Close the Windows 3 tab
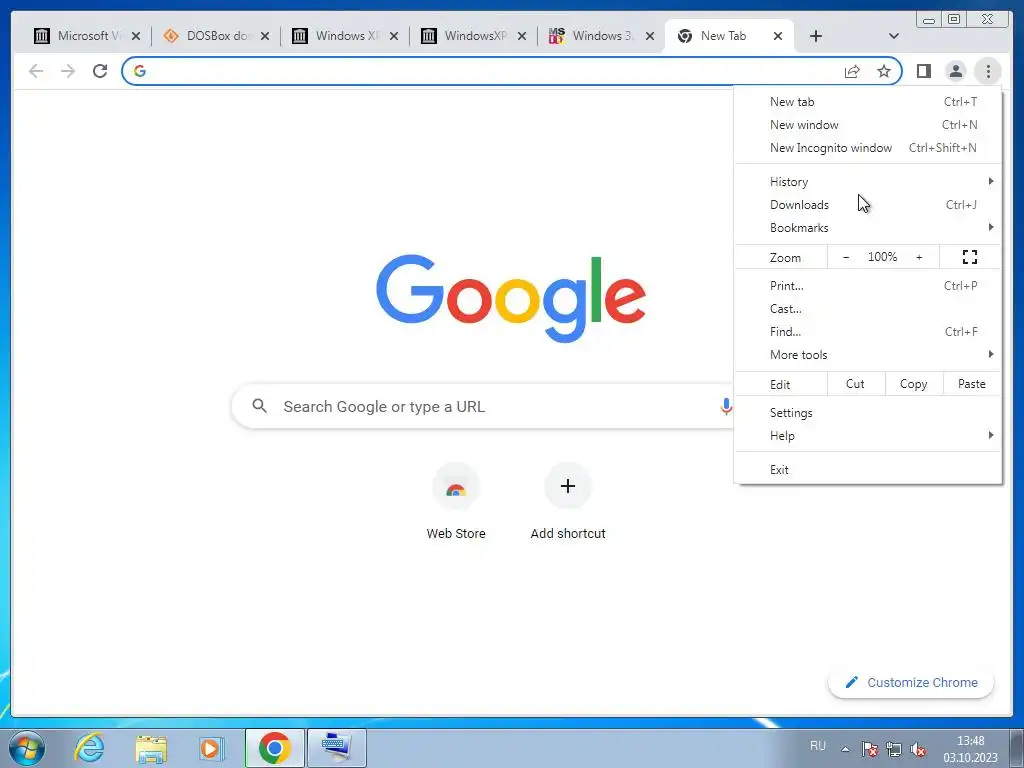 [650, 36]
